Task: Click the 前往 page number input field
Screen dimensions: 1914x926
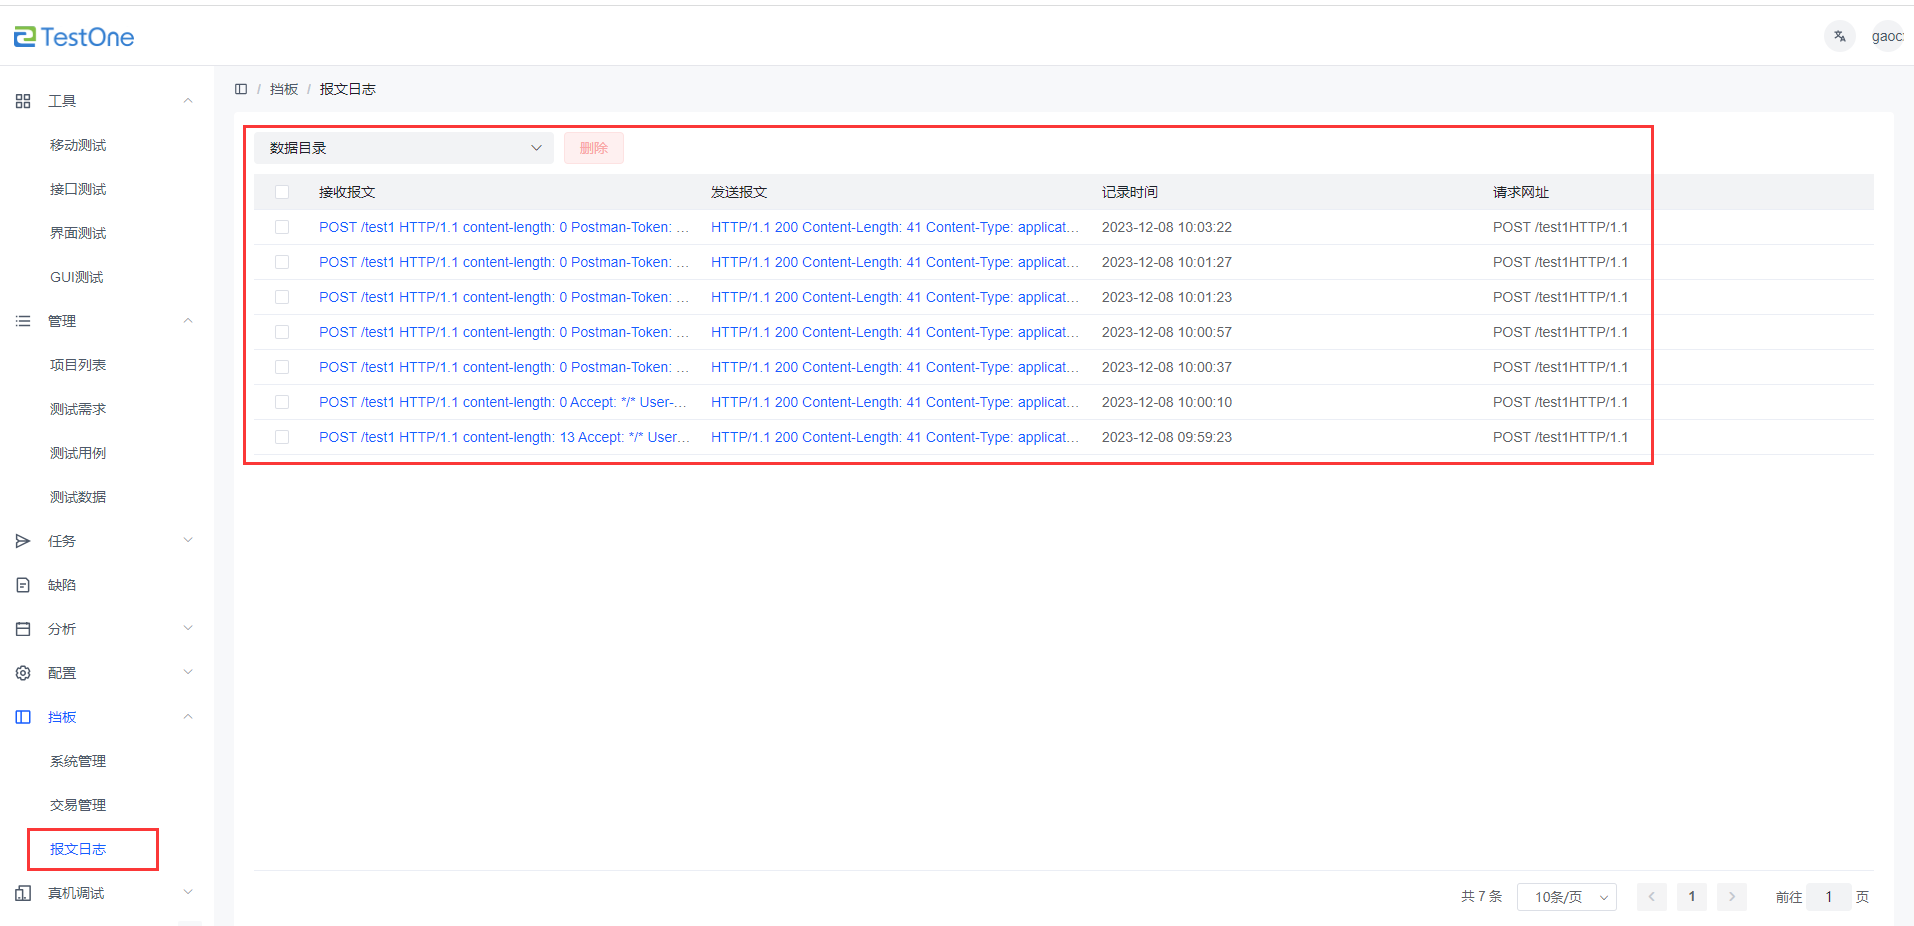Action: pyautogui.click(x=1828, y=897)
